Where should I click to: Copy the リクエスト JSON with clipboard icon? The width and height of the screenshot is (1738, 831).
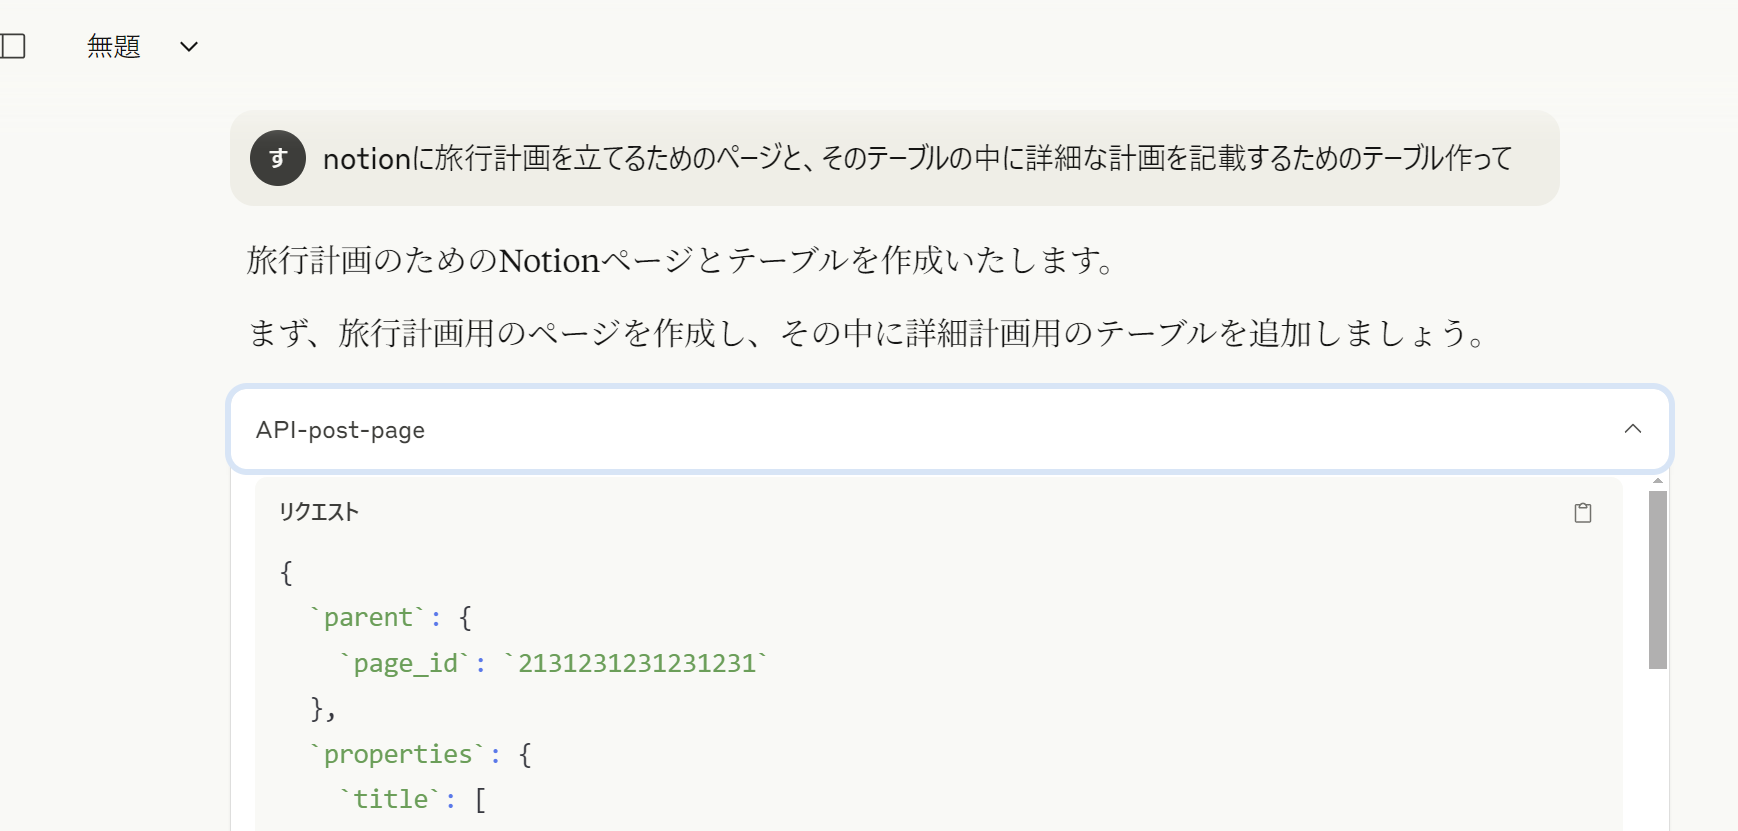(x=1583, y=513)
